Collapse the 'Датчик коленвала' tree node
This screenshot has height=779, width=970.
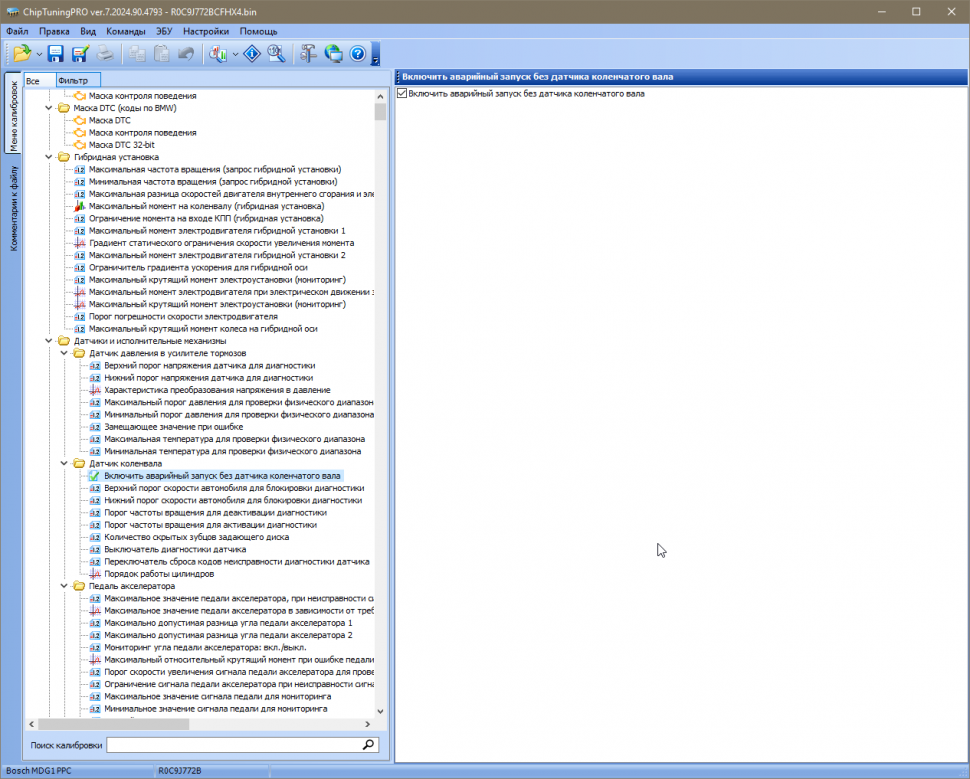65,464
